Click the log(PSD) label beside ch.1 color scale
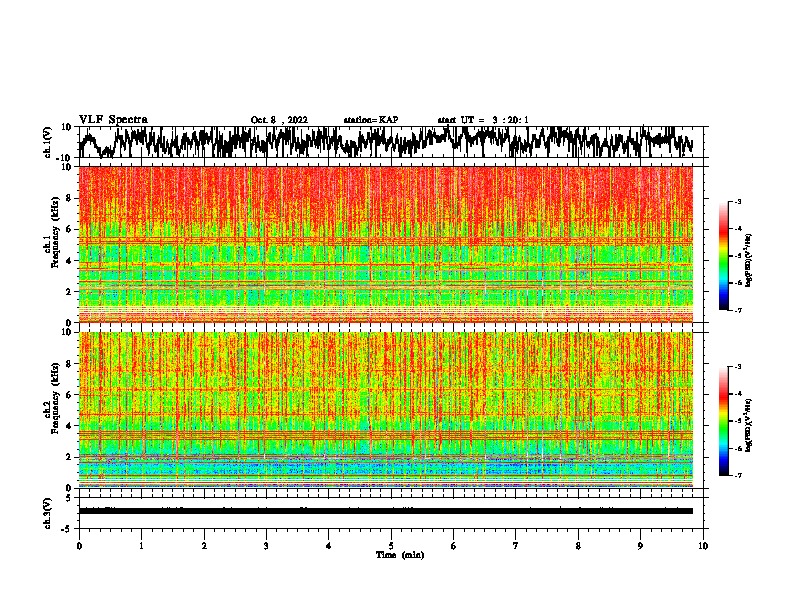The height and width of the screenshot is (612, 792). (749, 261)
